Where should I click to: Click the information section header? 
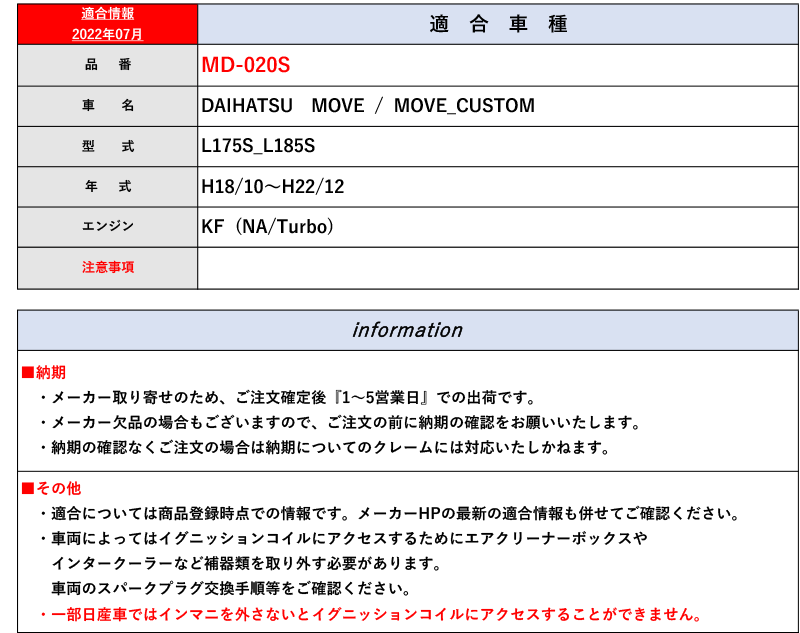click(x=408, y=330)
